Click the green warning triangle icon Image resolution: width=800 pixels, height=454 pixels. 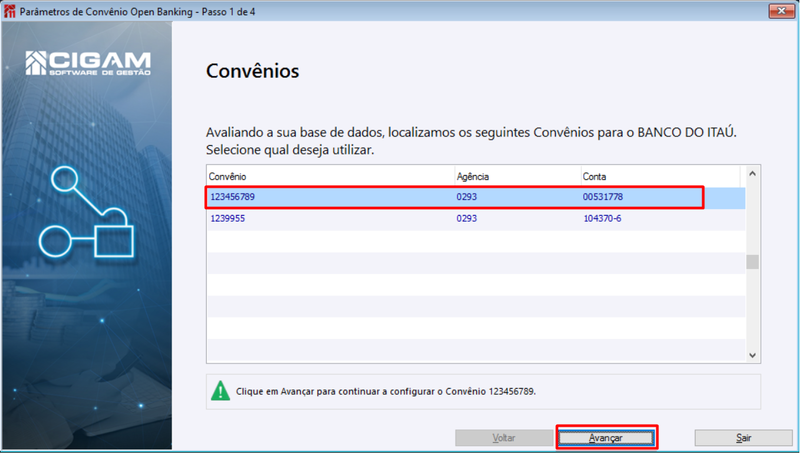coord(220,391)
